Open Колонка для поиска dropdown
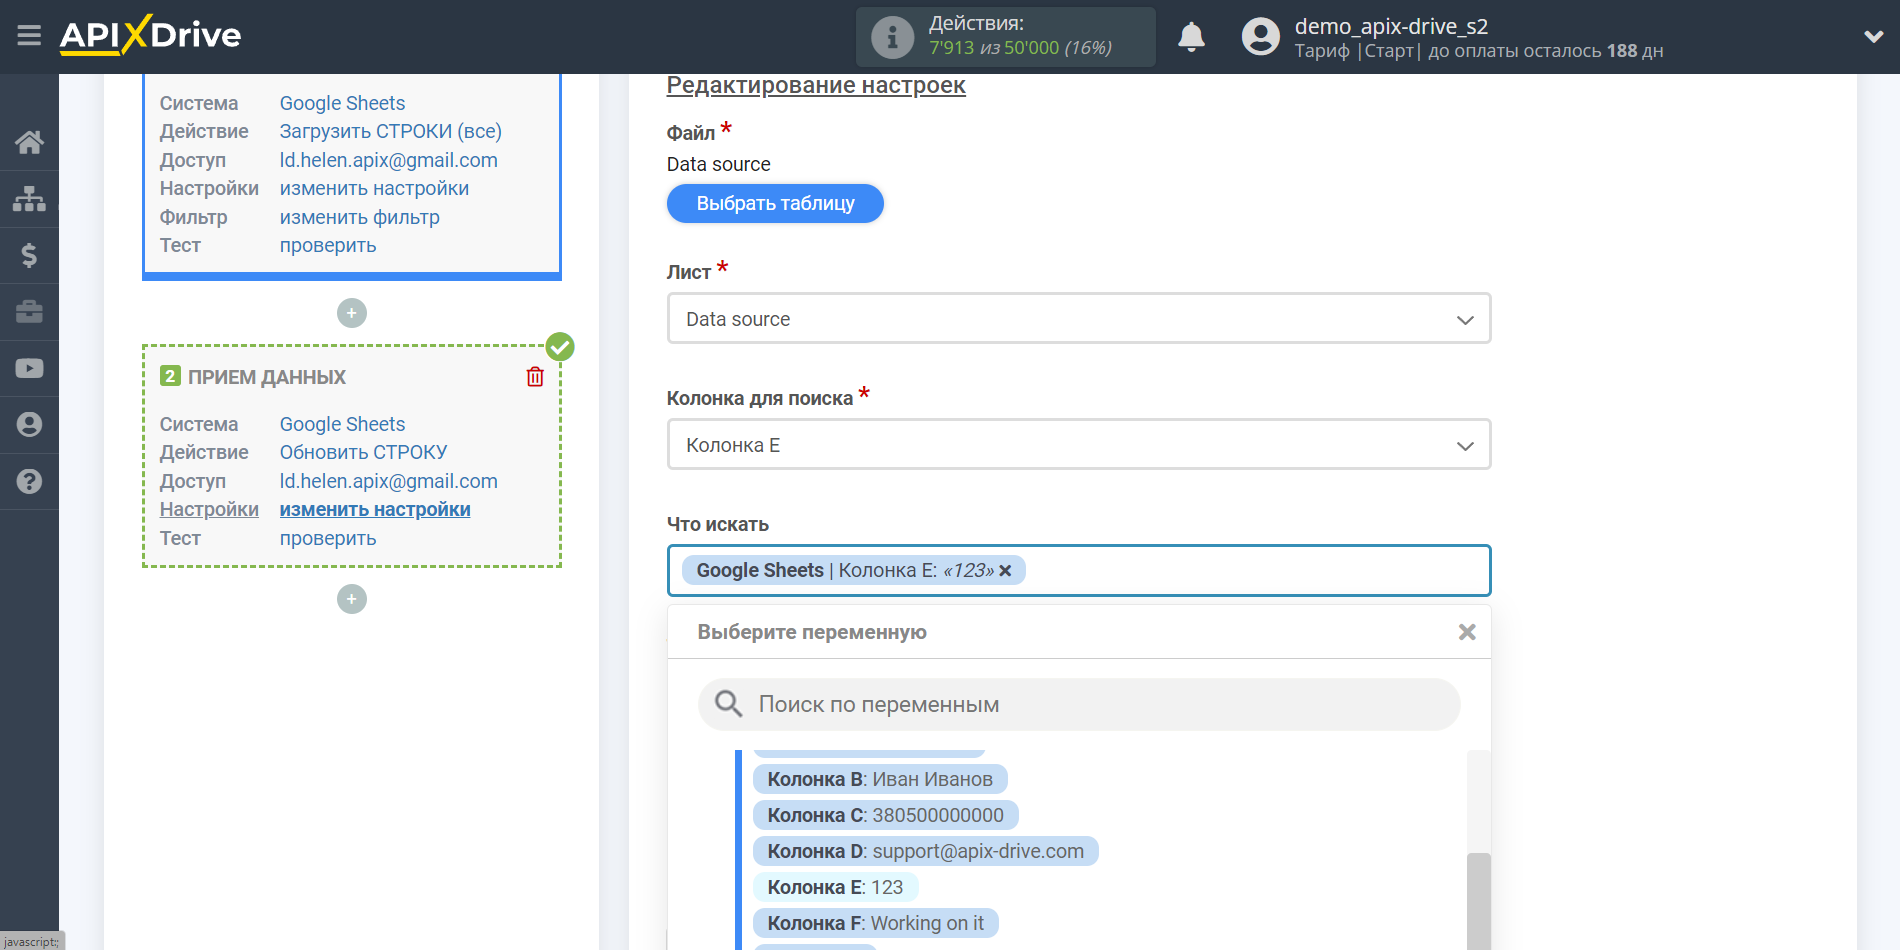The height and width of the screenshot is (950, 1900). tap(1079, 445)
